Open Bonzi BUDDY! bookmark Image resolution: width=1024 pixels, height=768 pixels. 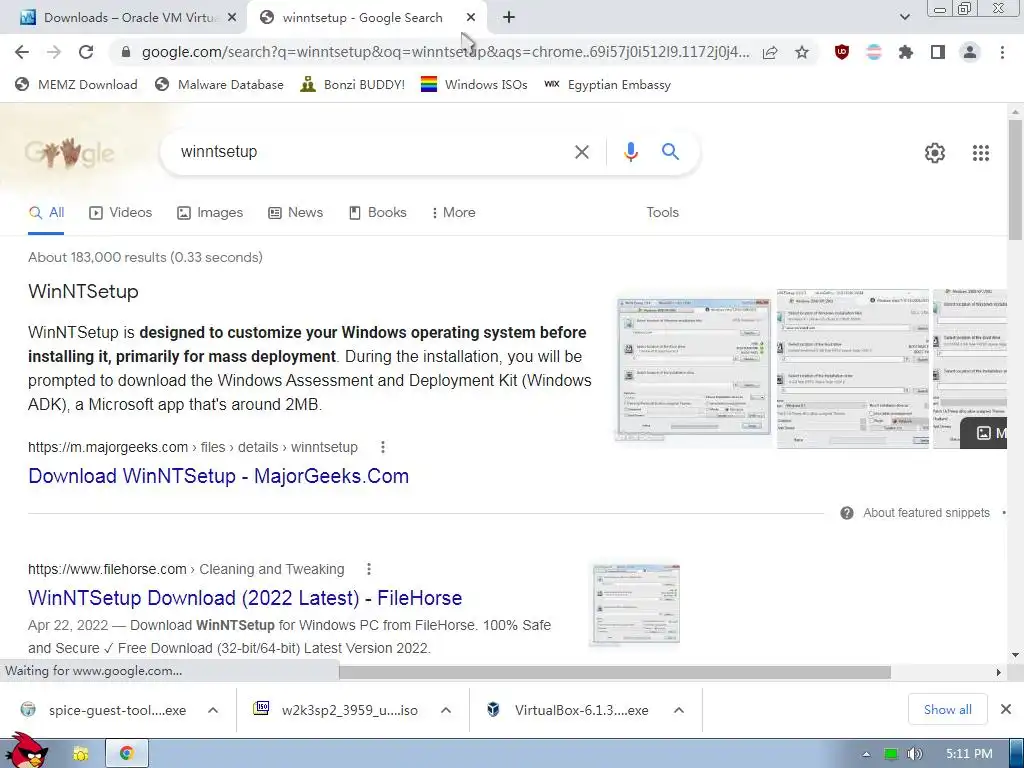pos(353,85)
